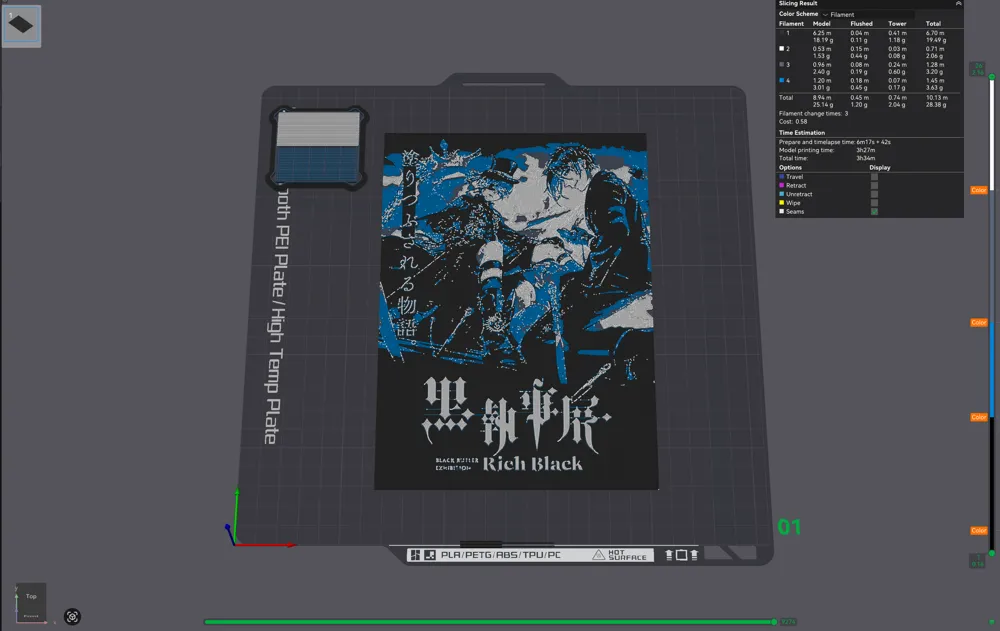
Task: Click Prepare and timelapse time line
Action: point(834,142)
